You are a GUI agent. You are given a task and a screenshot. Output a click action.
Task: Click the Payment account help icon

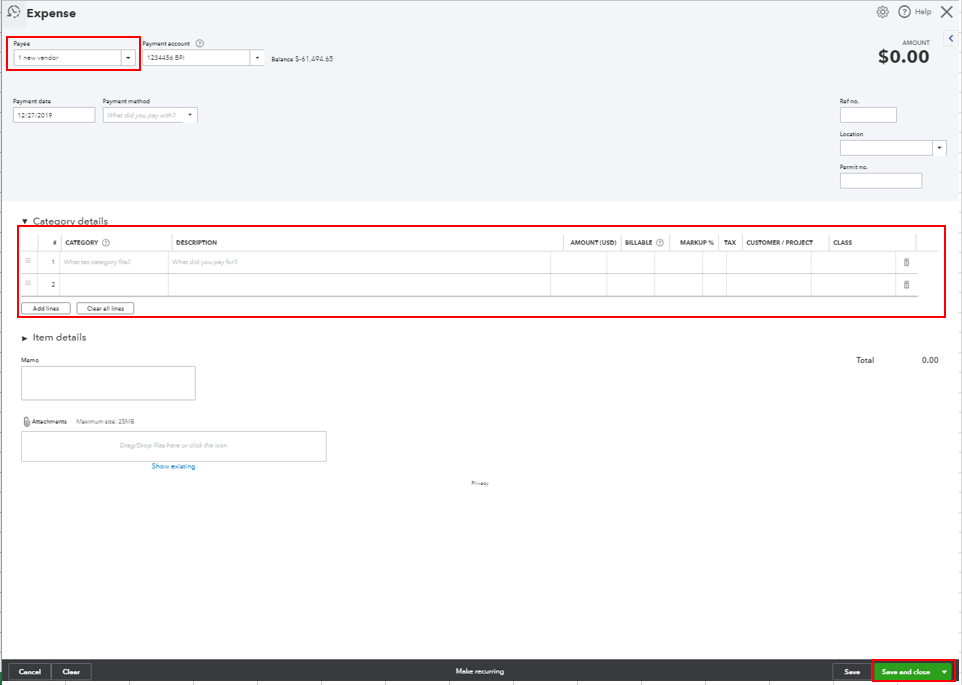click(199, 44)
